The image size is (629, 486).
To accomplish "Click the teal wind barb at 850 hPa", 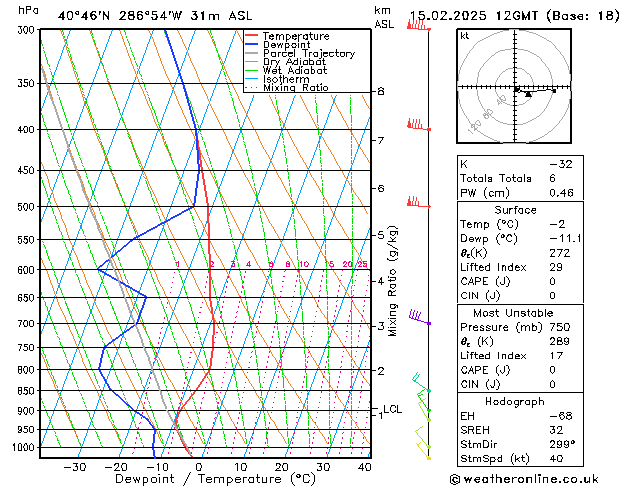I will point(421,383).
